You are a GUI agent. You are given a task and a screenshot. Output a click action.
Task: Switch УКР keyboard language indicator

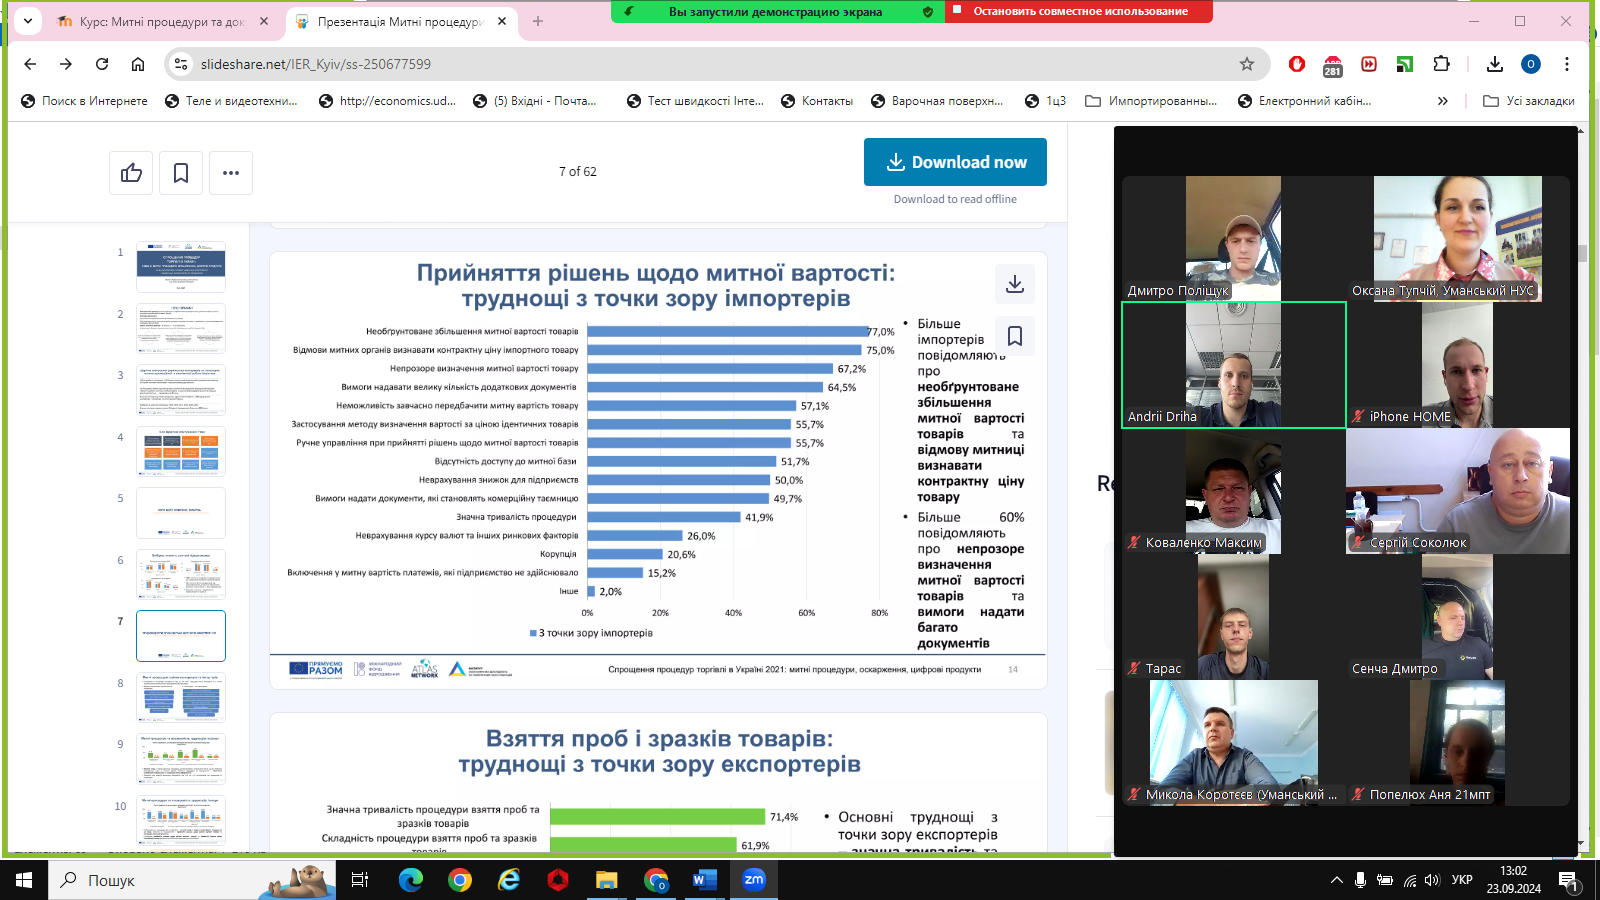coord(1462,880)
